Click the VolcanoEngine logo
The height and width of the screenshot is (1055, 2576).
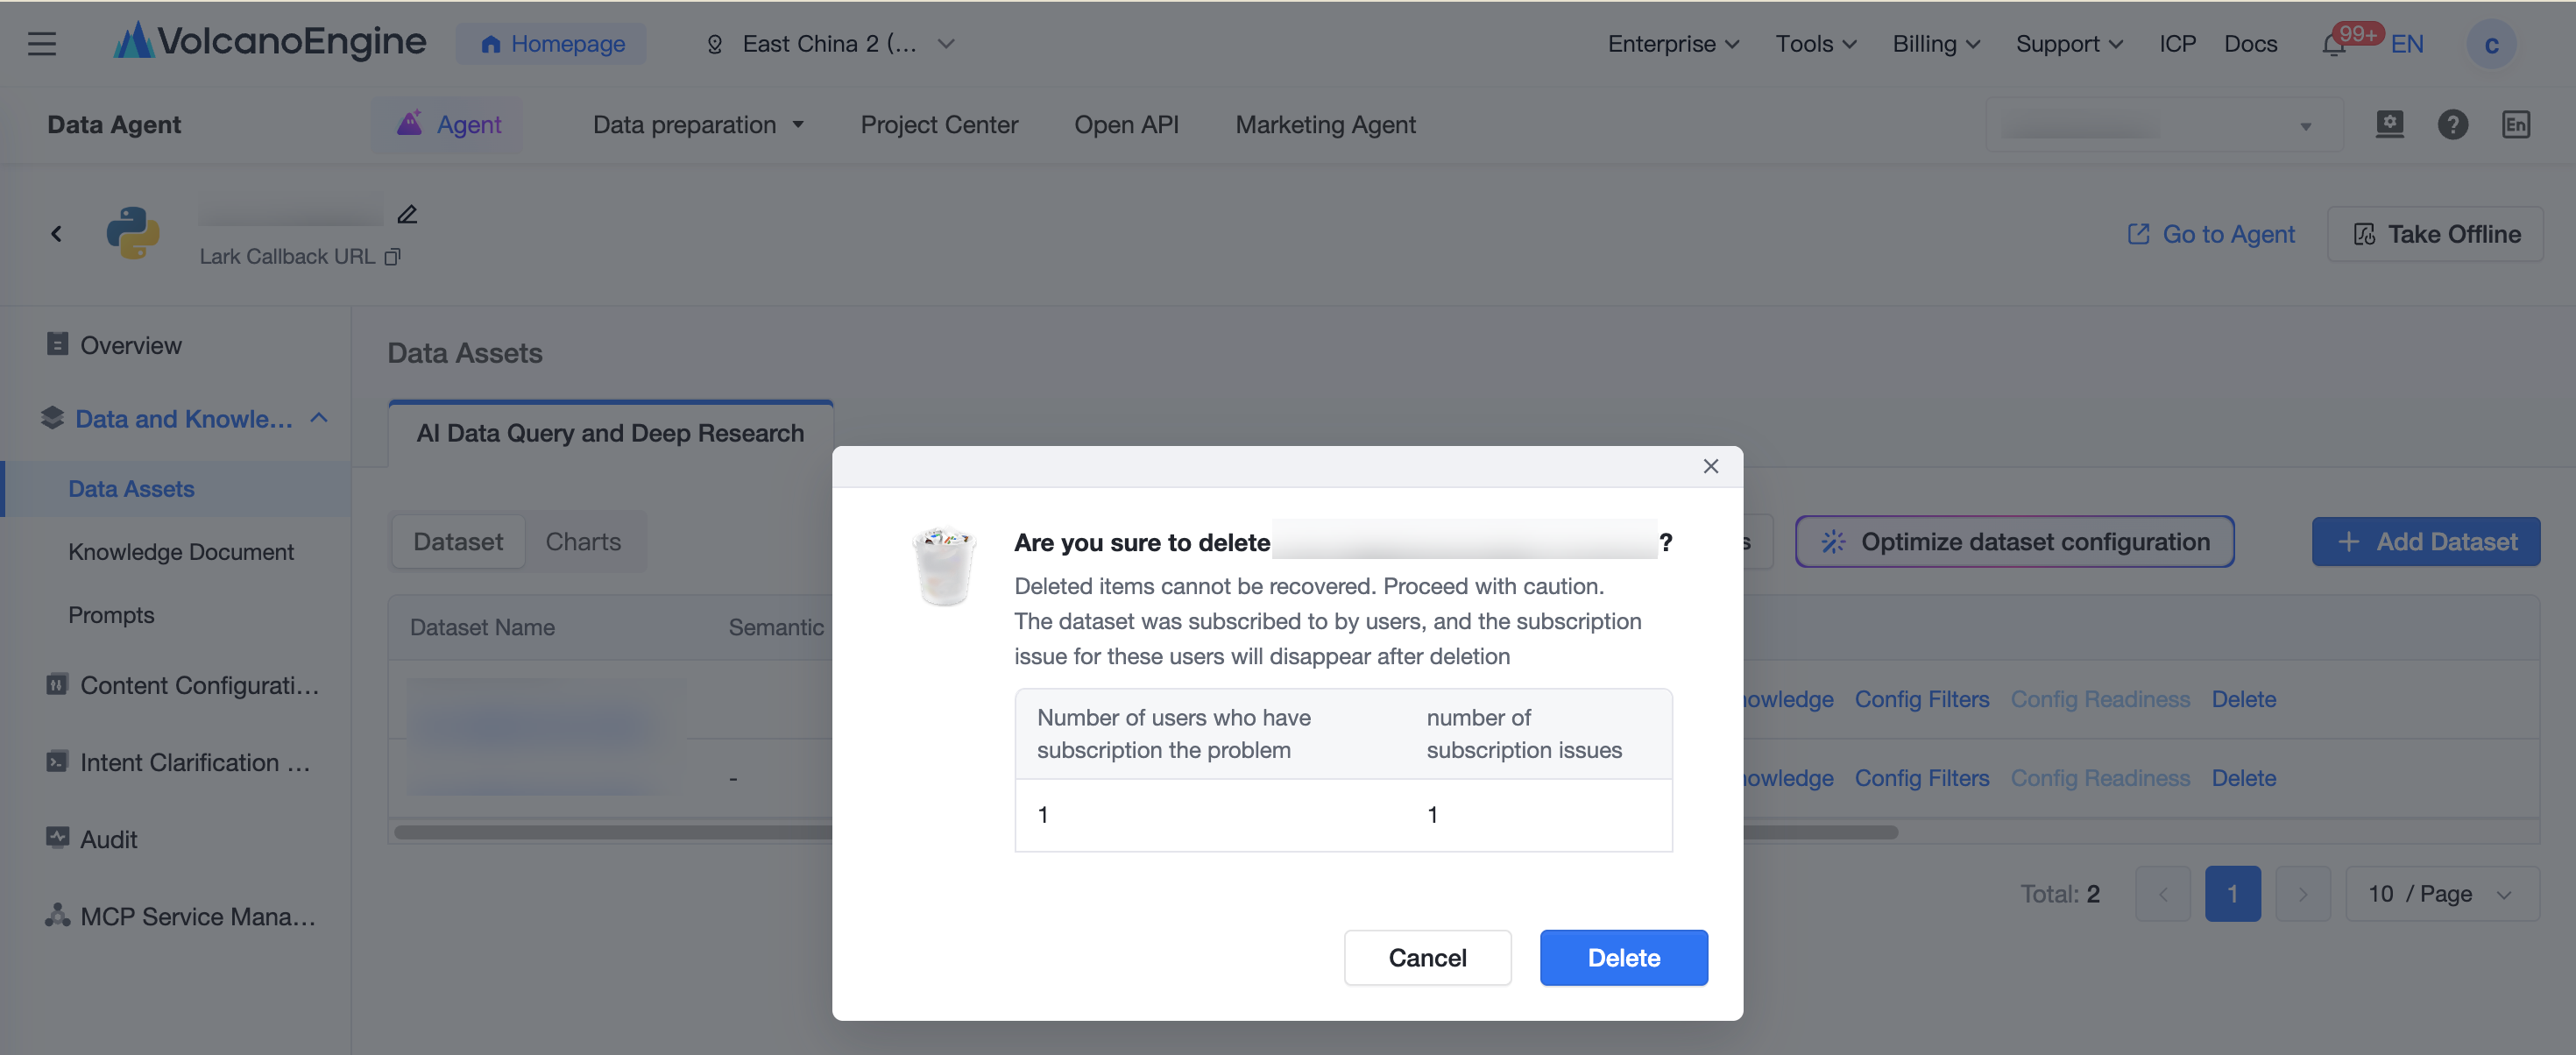point(270,42)
